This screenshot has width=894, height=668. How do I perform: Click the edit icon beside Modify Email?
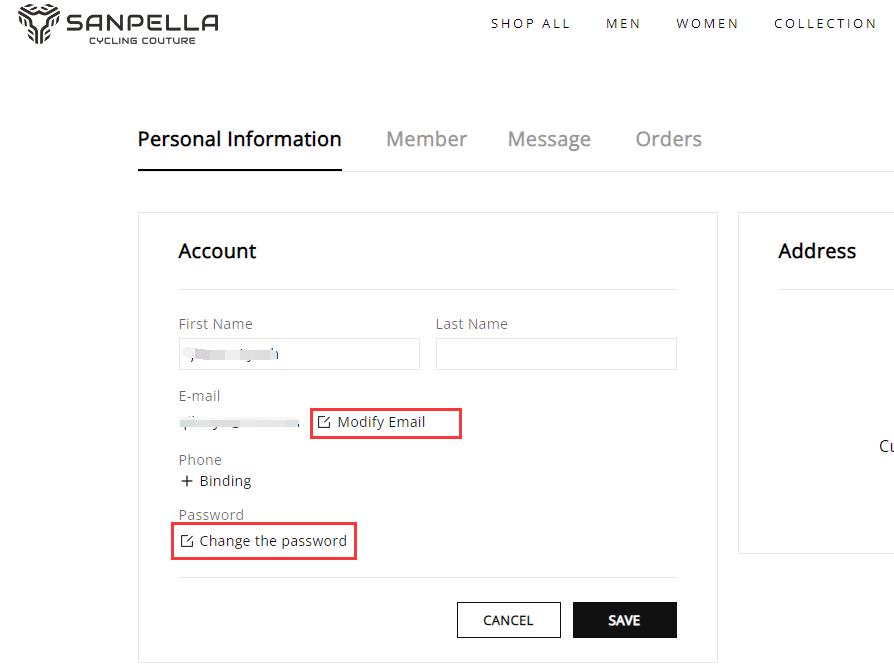point(323,423)
